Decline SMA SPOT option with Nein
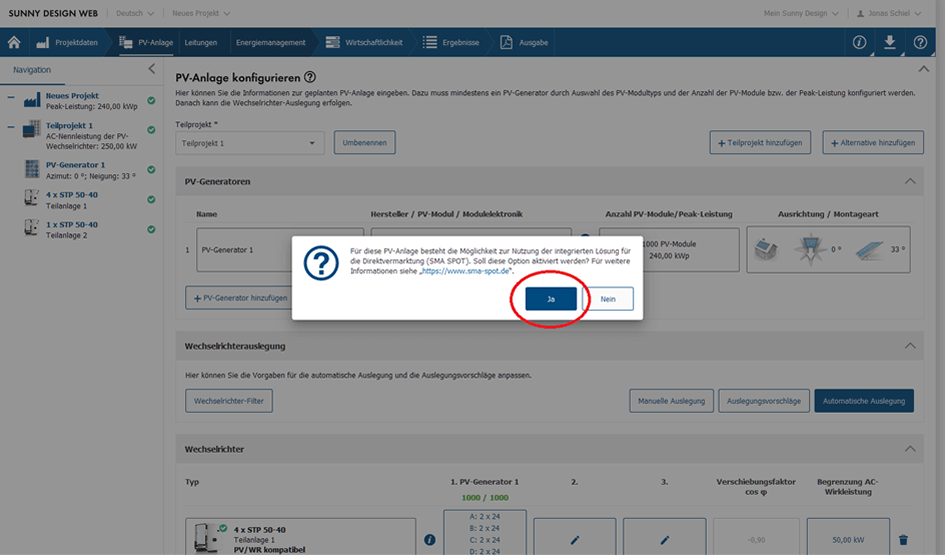 [x=608, y=298]
